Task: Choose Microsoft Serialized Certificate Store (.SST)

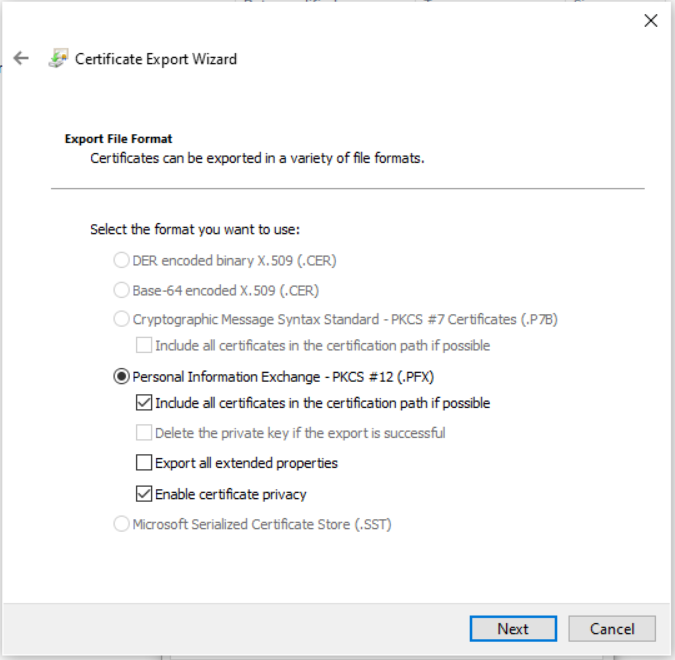Action: pos(122,523)
